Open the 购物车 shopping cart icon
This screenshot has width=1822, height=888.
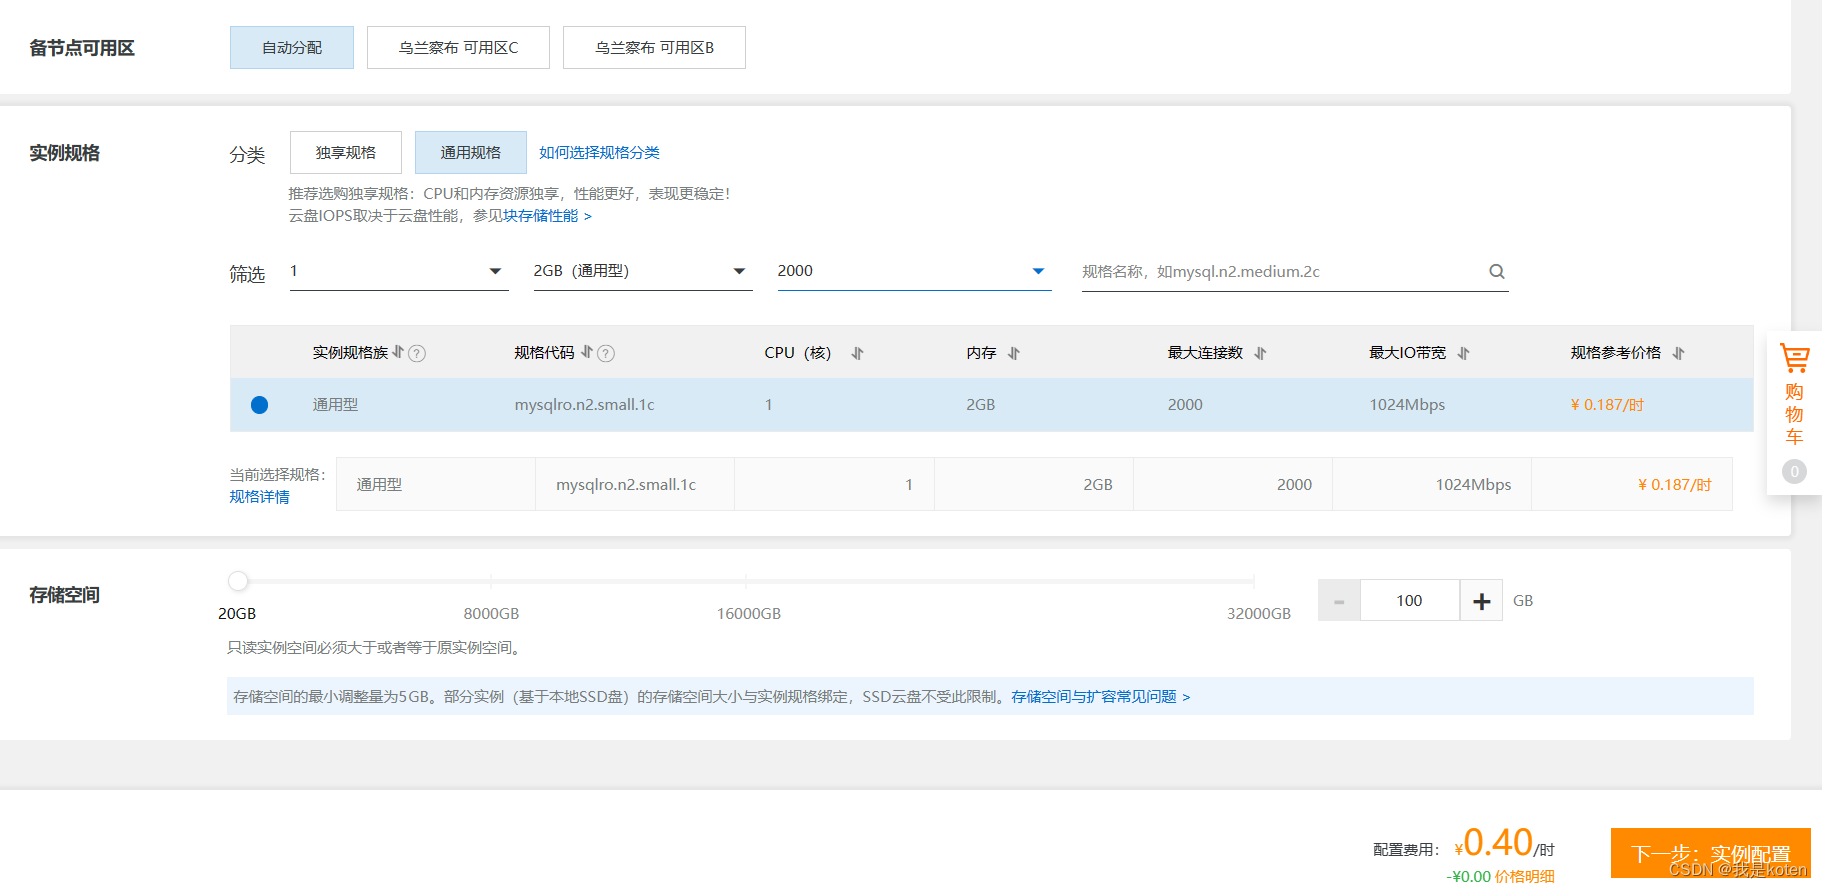point(1794,358)
